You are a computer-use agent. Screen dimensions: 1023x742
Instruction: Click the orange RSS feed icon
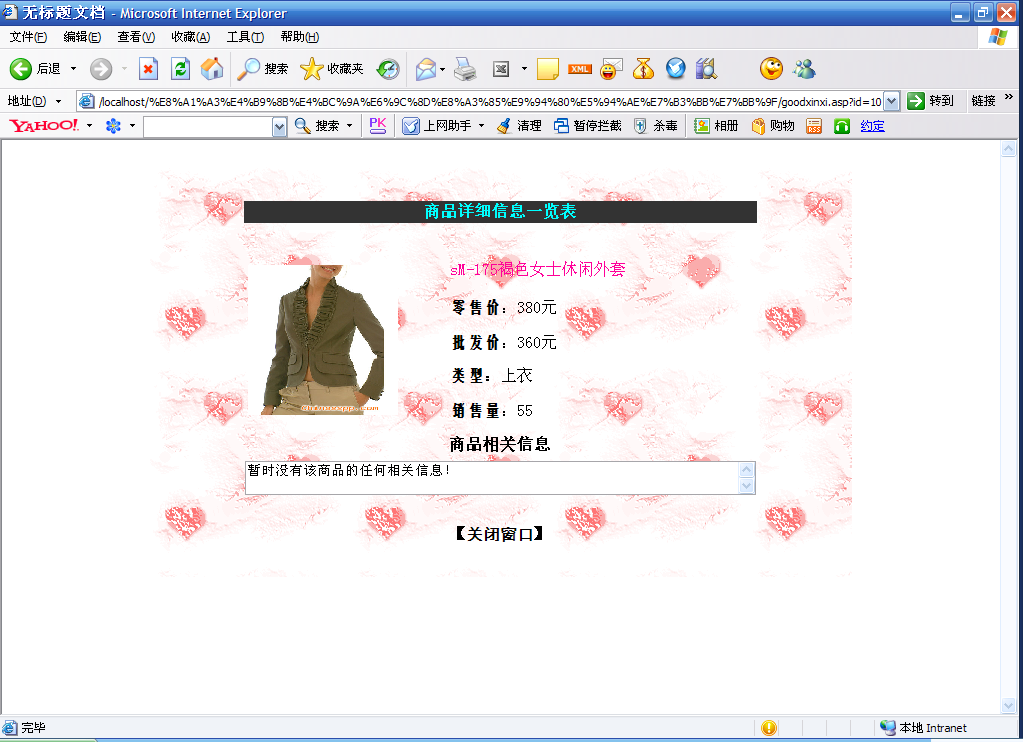click(x=814, y=126)
